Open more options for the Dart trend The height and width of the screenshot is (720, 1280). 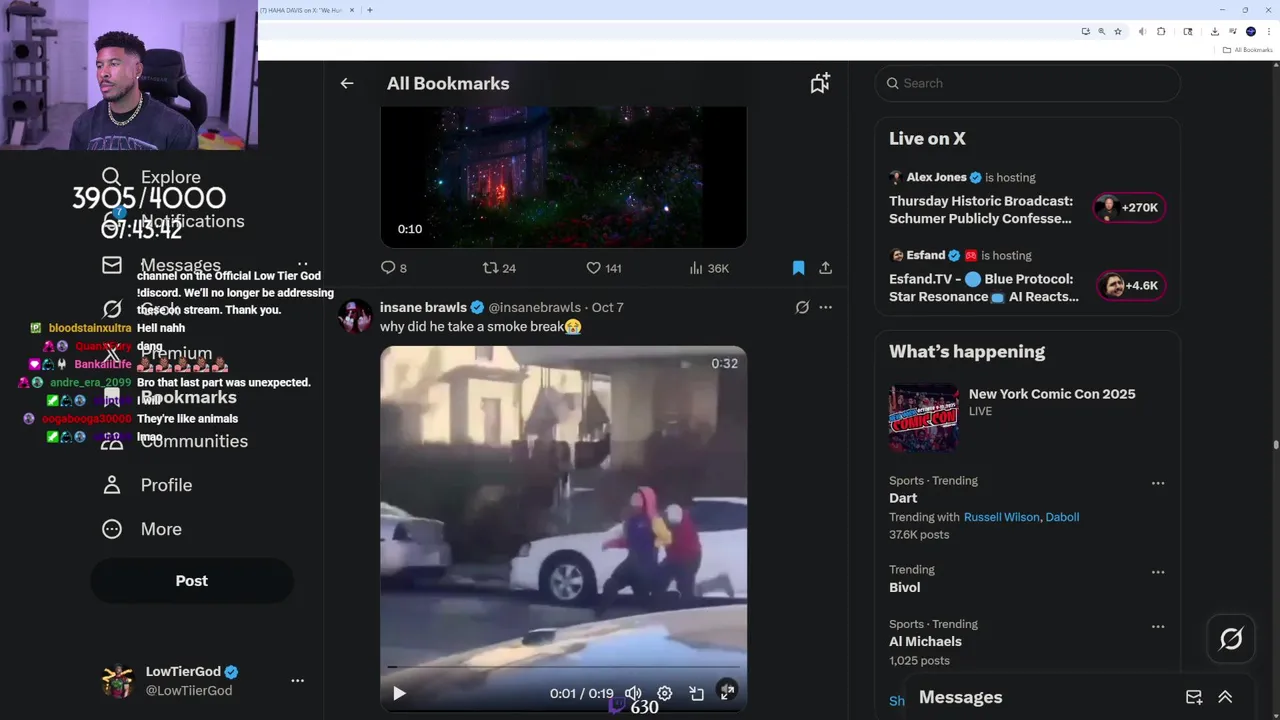(1158, 483)
